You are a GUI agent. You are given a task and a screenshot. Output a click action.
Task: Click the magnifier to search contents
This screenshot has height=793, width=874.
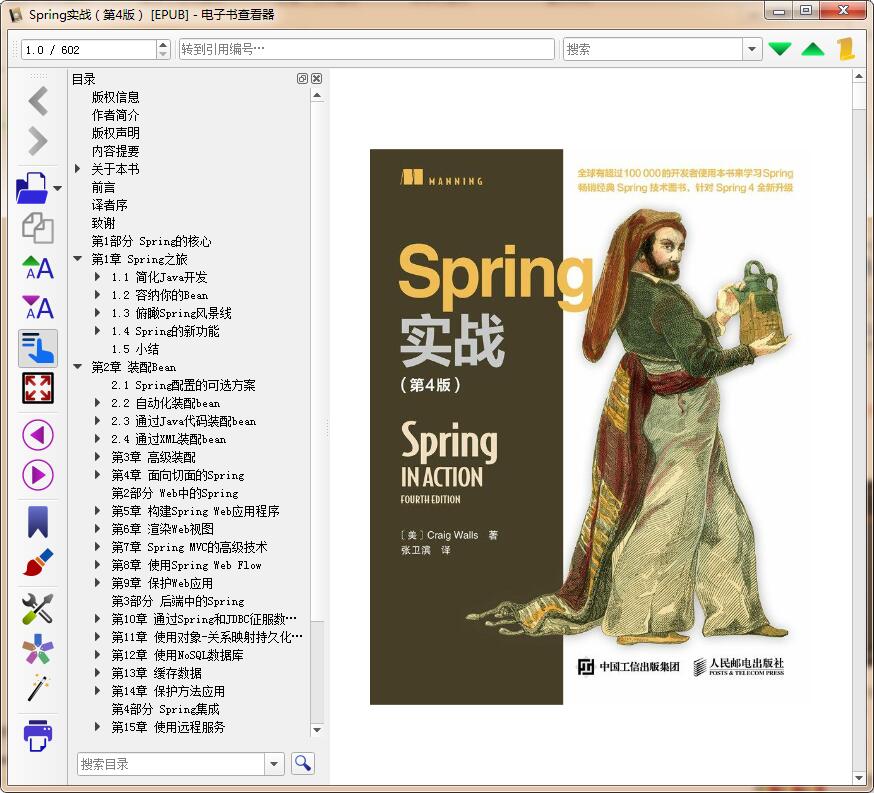click(303, 763)
